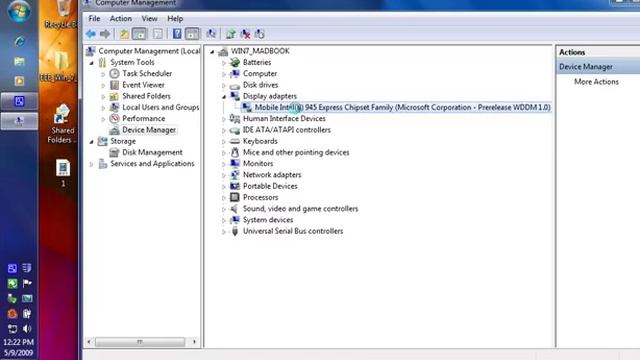Viewport: 640px width, 360px height.
Task: Select the 'Monitors' category text
Action: coord(258,163)
